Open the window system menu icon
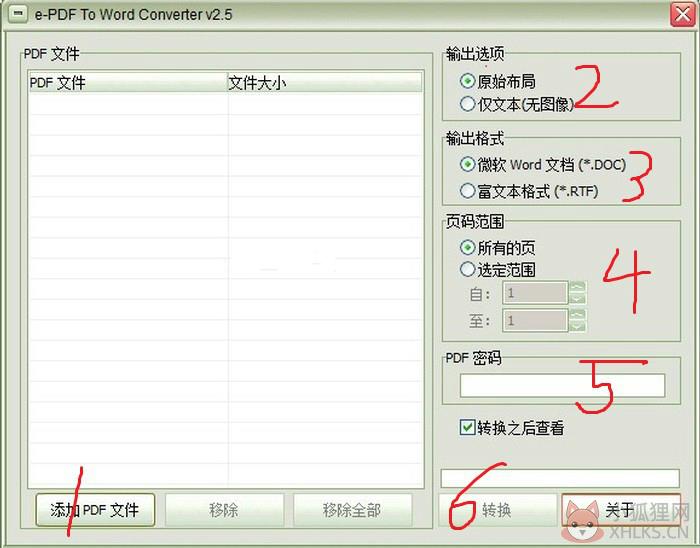700x548 pixels. [x=18, y=14]
